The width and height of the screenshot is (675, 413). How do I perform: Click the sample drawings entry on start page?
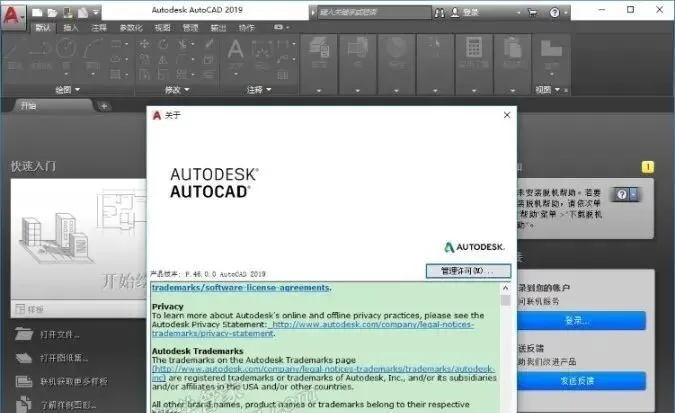point(56,404)
